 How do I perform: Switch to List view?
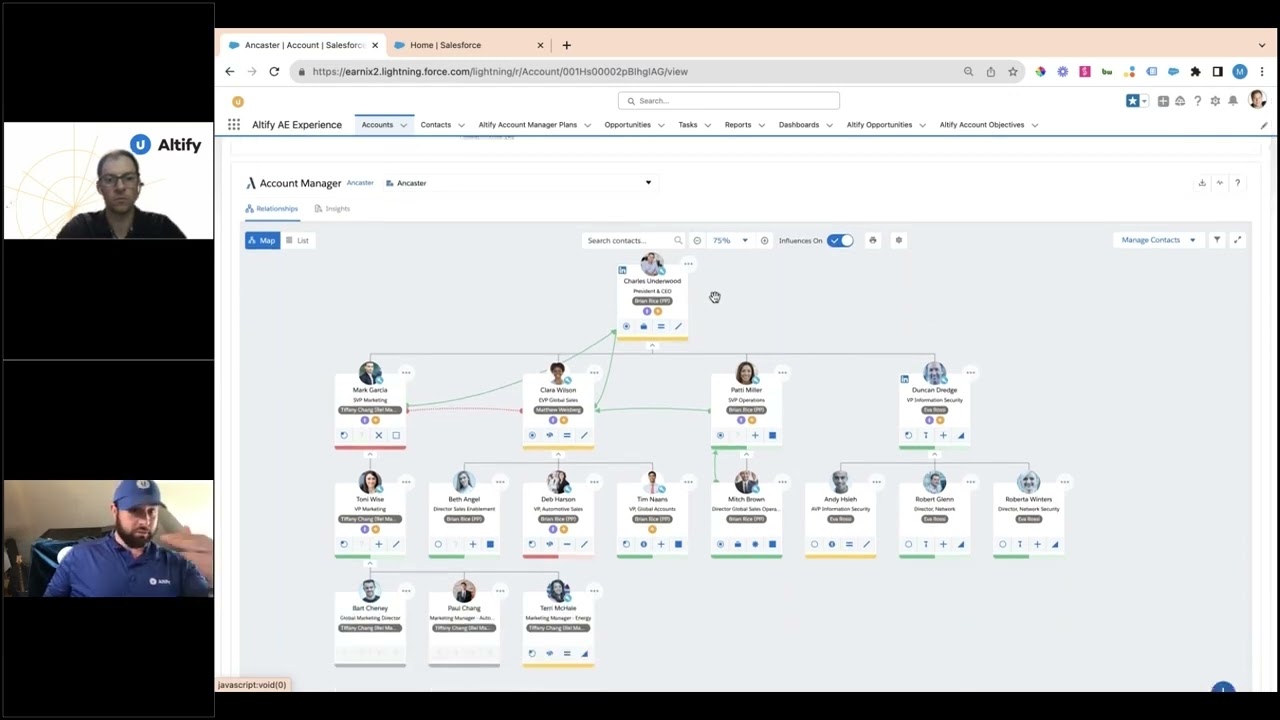pyautogui.click(x=297, y=240)
